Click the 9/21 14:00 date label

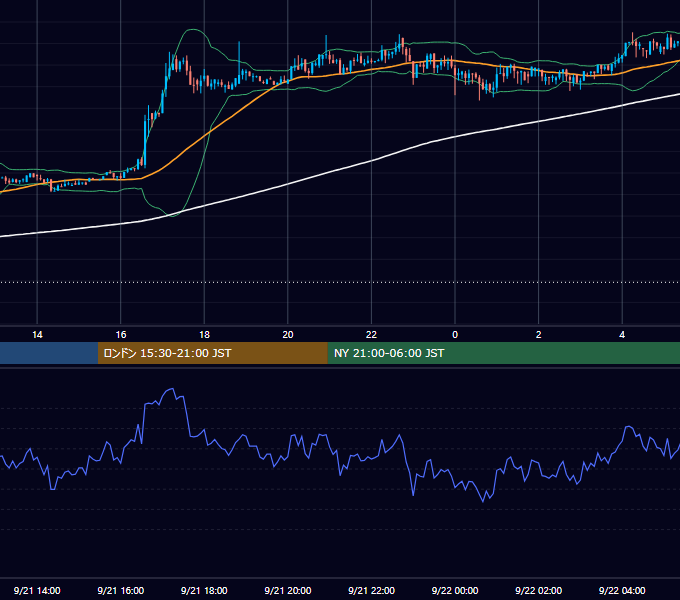point(37,590)
